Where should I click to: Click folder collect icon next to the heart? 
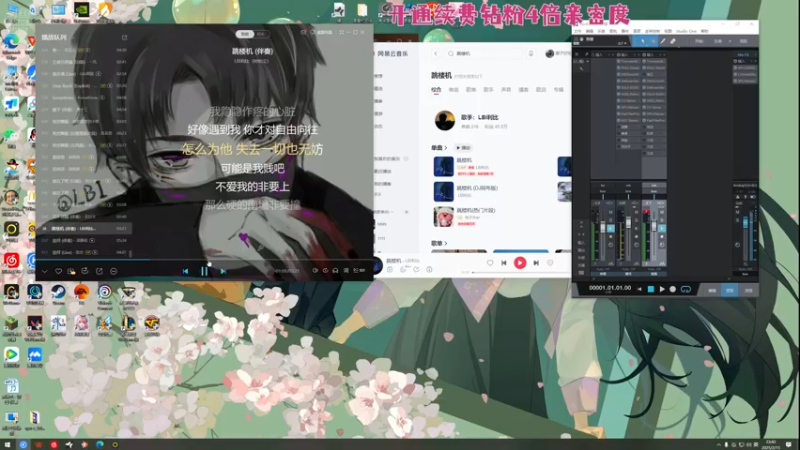(x=71, y=271)
